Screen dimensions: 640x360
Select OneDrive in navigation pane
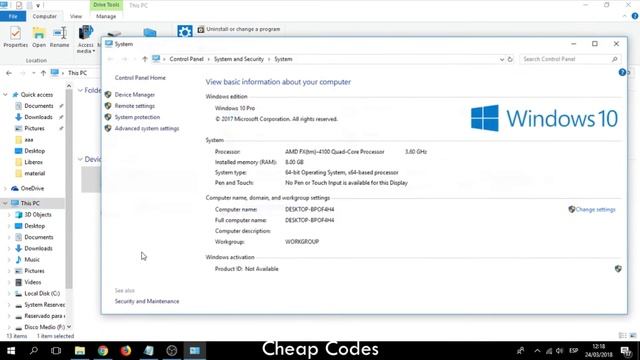click(32, 189)
